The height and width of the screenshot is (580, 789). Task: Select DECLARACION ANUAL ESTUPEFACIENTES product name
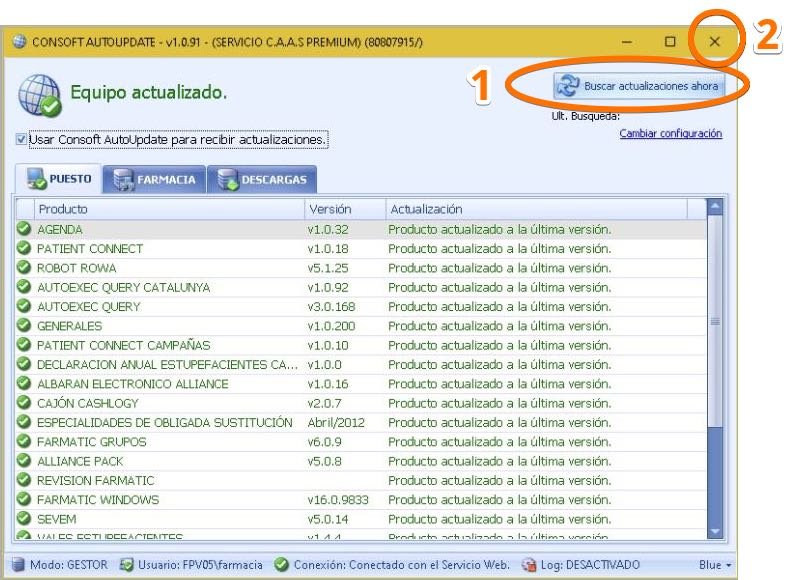tap(167, 365)
